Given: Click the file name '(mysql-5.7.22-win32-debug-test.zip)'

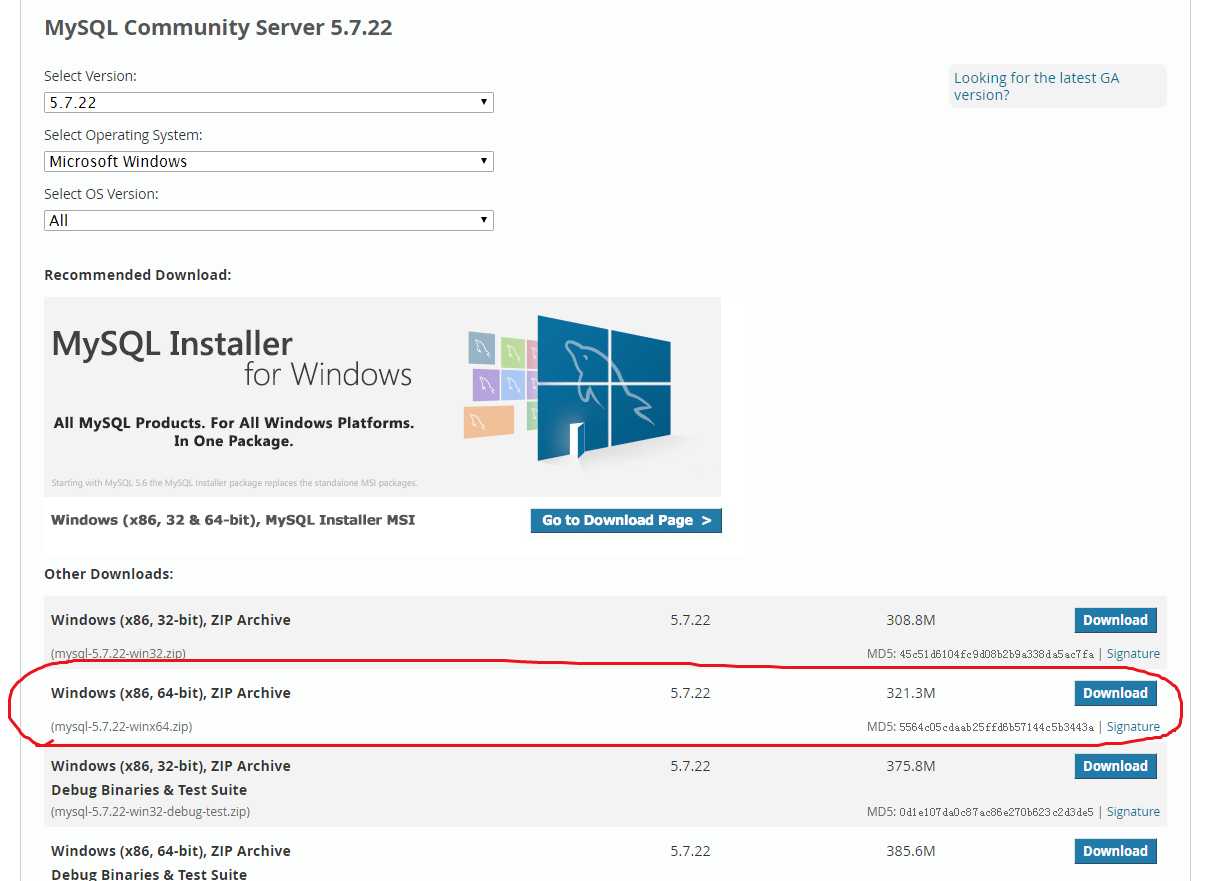Looking at the screenshot, I should pyautogui.click(x=150, y=812).
